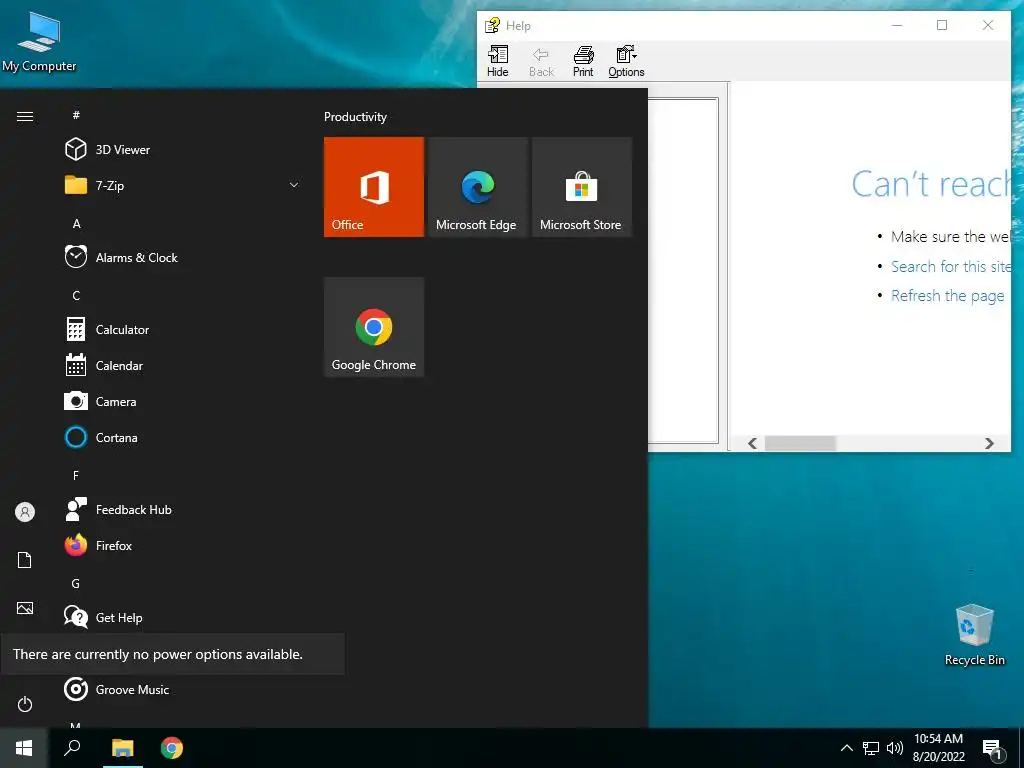Open Documents from Start sidebar

coord(25,560)
